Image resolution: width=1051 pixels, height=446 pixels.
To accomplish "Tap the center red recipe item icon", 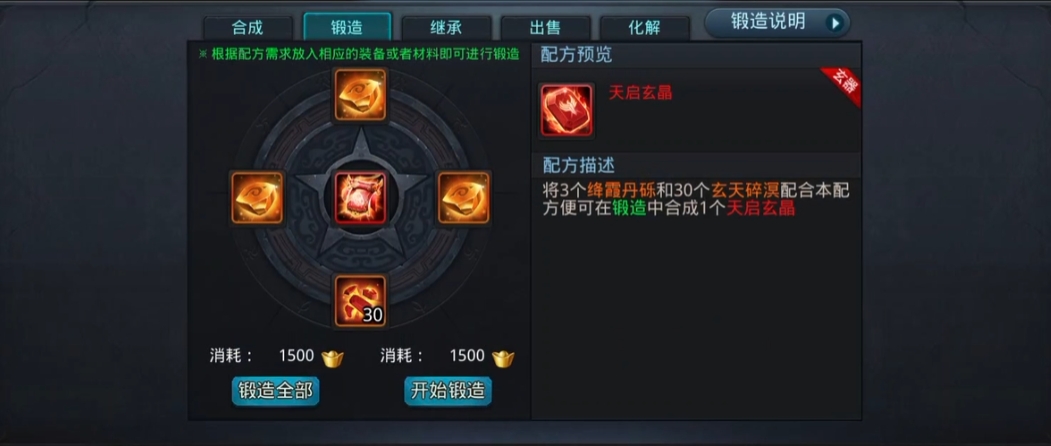I will [361, 198].
